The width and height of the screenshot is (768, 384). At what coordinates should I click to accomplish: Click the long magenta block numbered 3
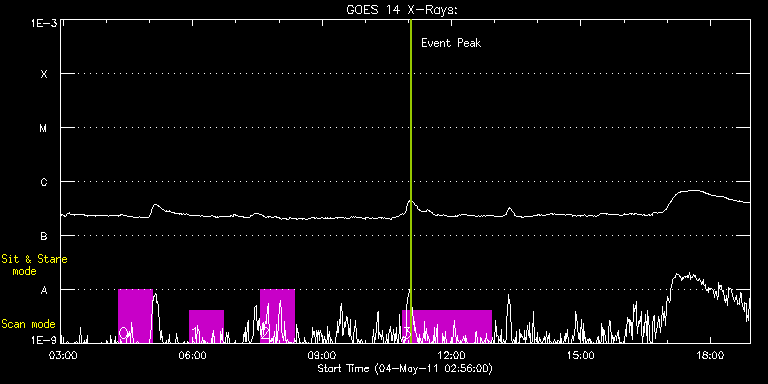tap(447, 326)
